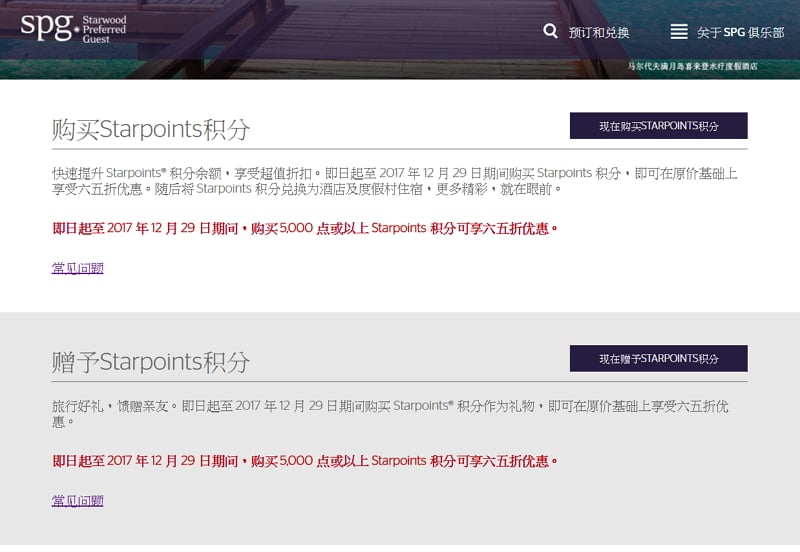This screenshot has width=800, height=552.
Task: Click the 购买Starpoints积分 heading
Action: click(x=151, y=129)
